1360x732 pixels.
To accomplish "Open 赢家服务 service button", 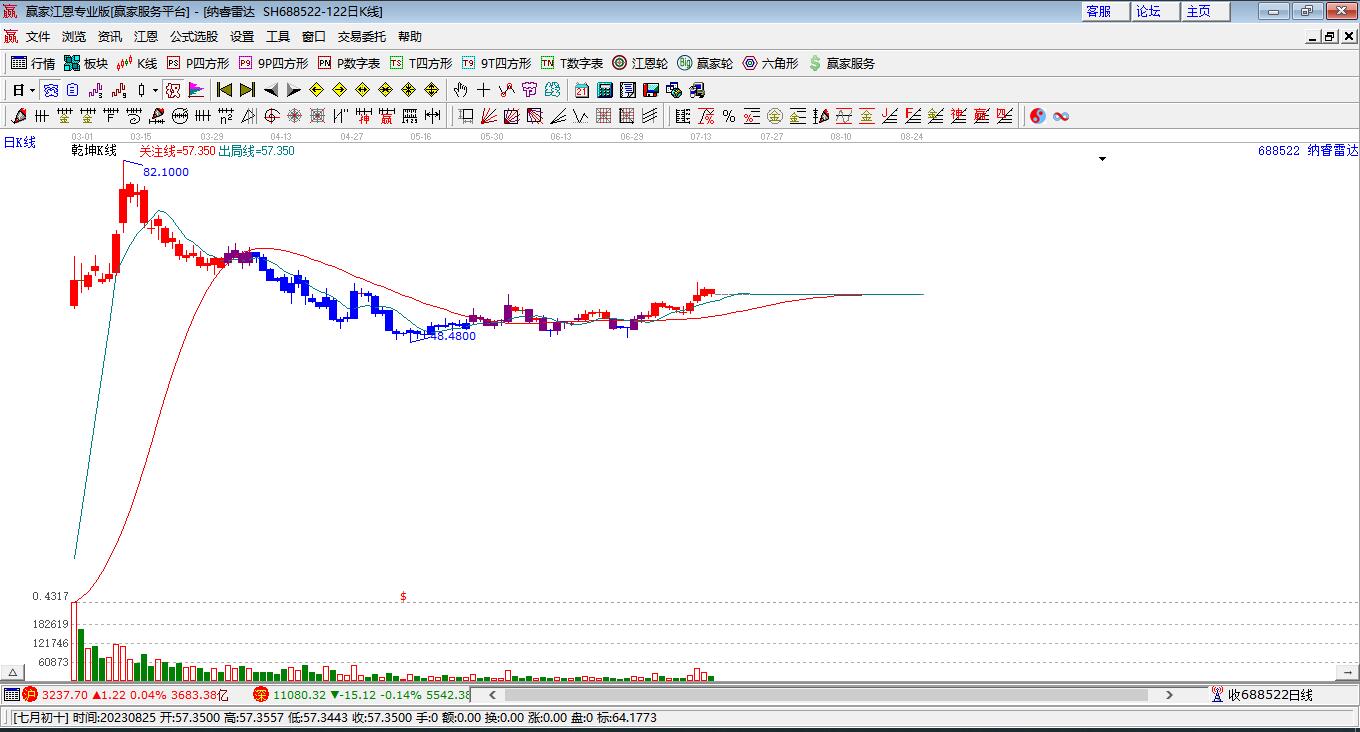I will coord(841,63).
